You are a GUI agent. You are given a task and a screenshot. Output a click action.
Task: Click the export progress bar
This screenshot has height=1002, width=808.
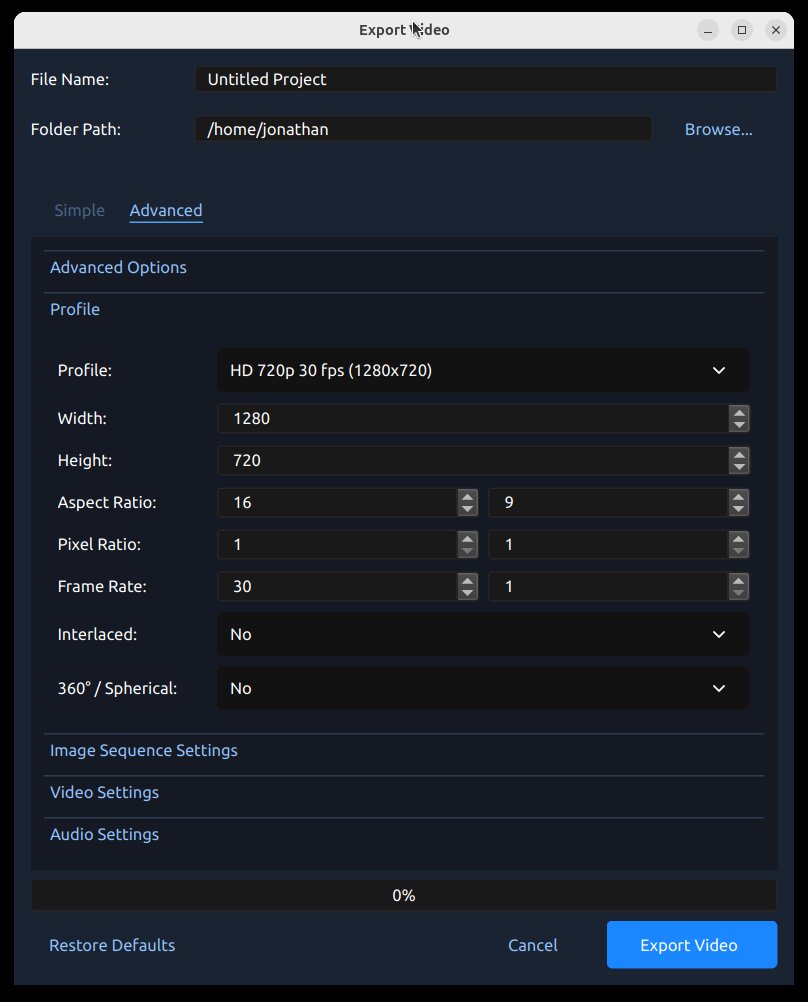coord(403,894)
